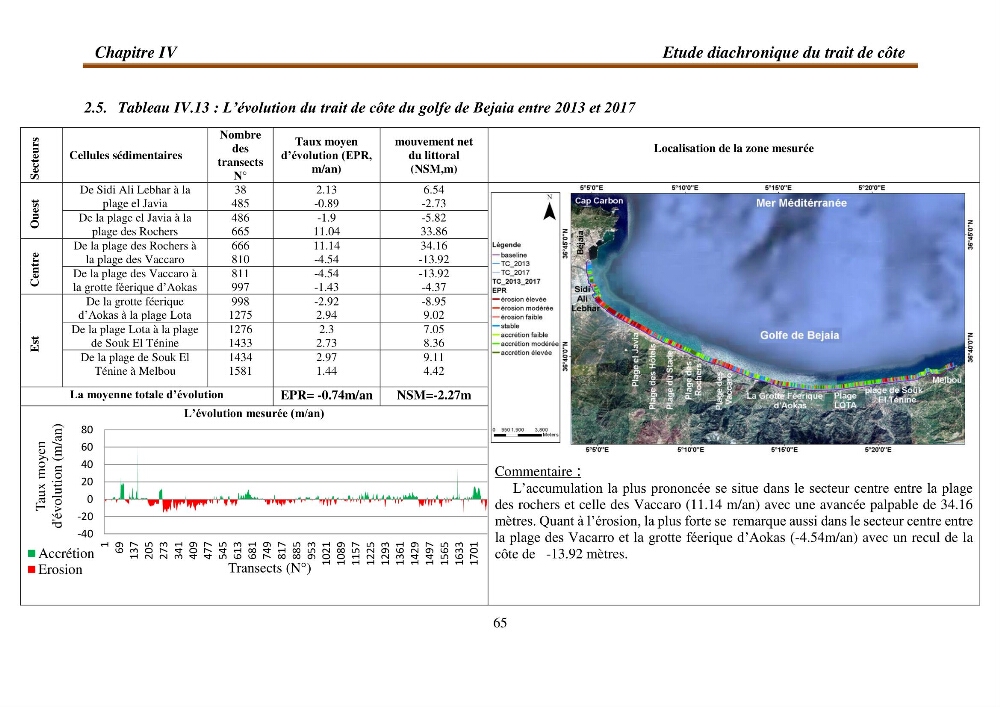The height and width of the screenshot is (707, 1000).
Task: Click the y-axis label 'Taux moyen d'évolution (m/an)'
Action: (50, 477)
